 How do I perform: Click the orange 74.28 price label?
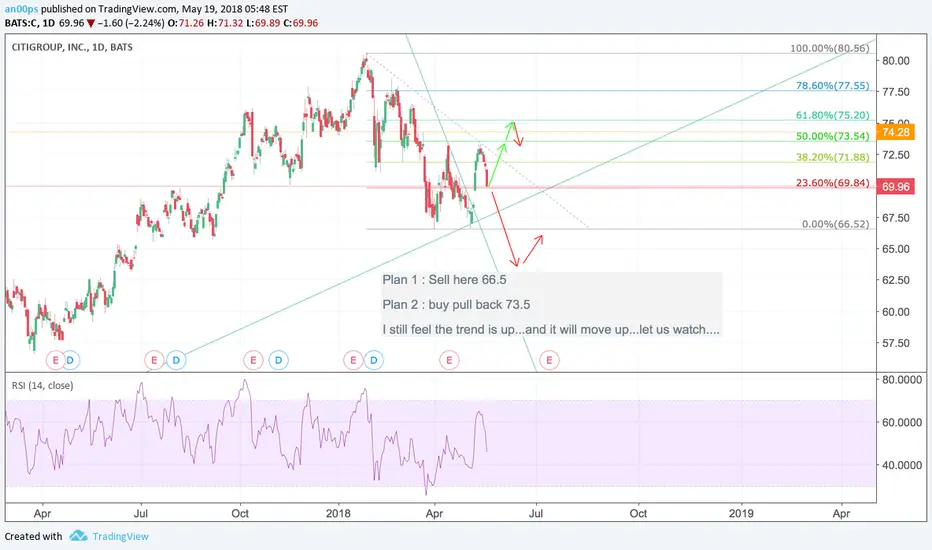(x=896, y=132)
